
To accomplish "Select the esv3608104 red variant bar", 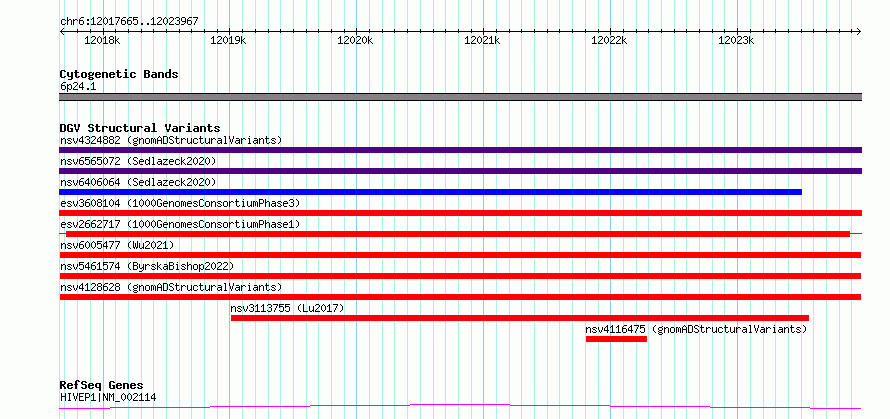I will tap(460, 213).
